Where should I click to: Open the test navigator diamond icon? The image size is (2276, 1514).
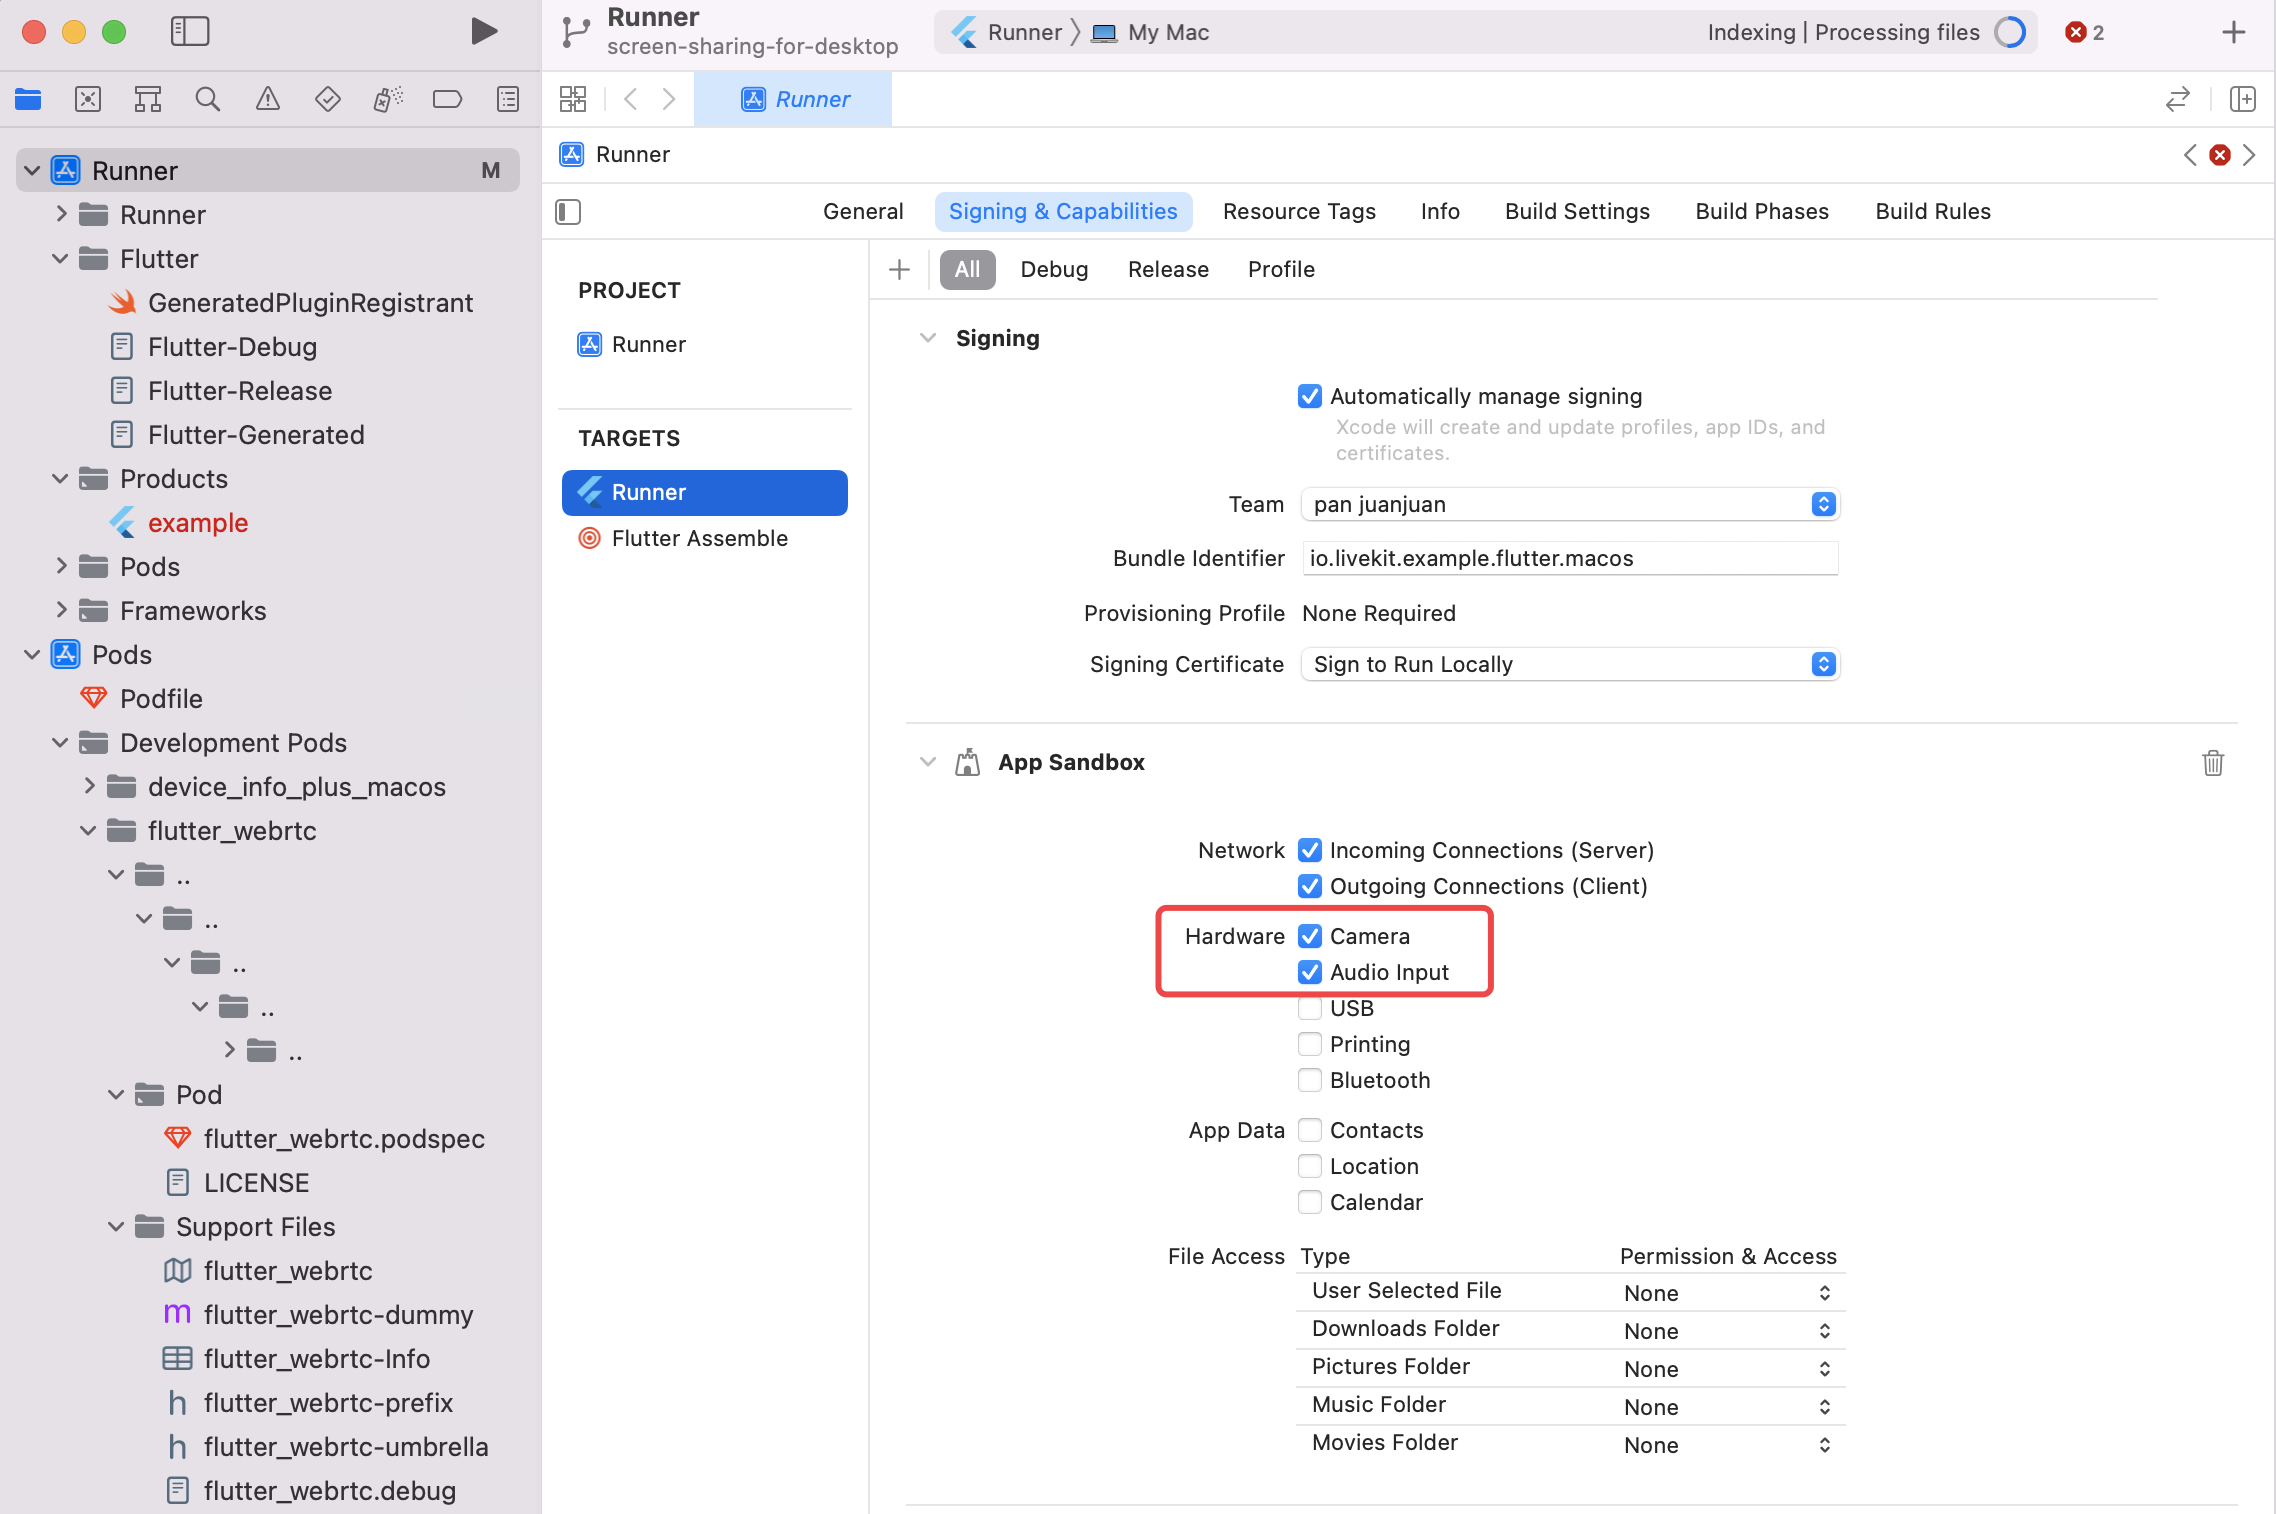[x=328, y=99]
